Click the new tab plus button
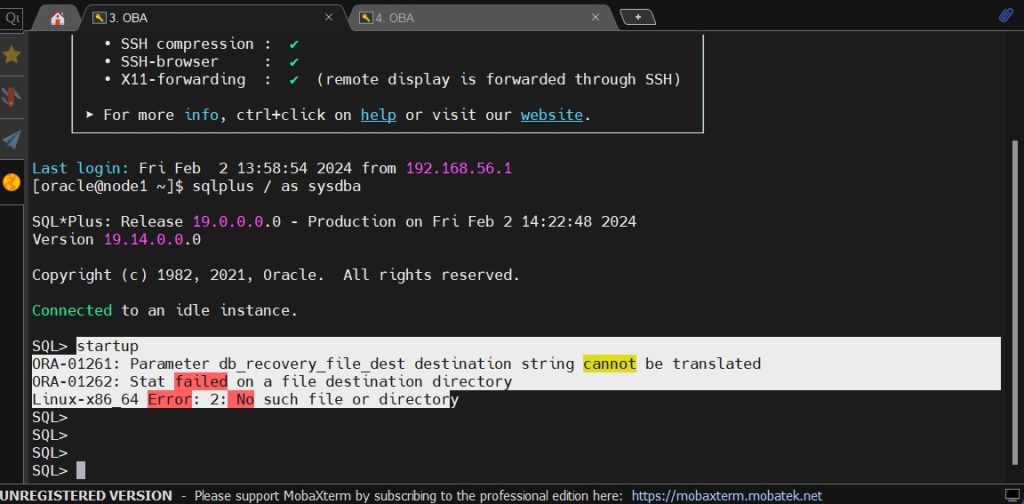 point(637,17)
